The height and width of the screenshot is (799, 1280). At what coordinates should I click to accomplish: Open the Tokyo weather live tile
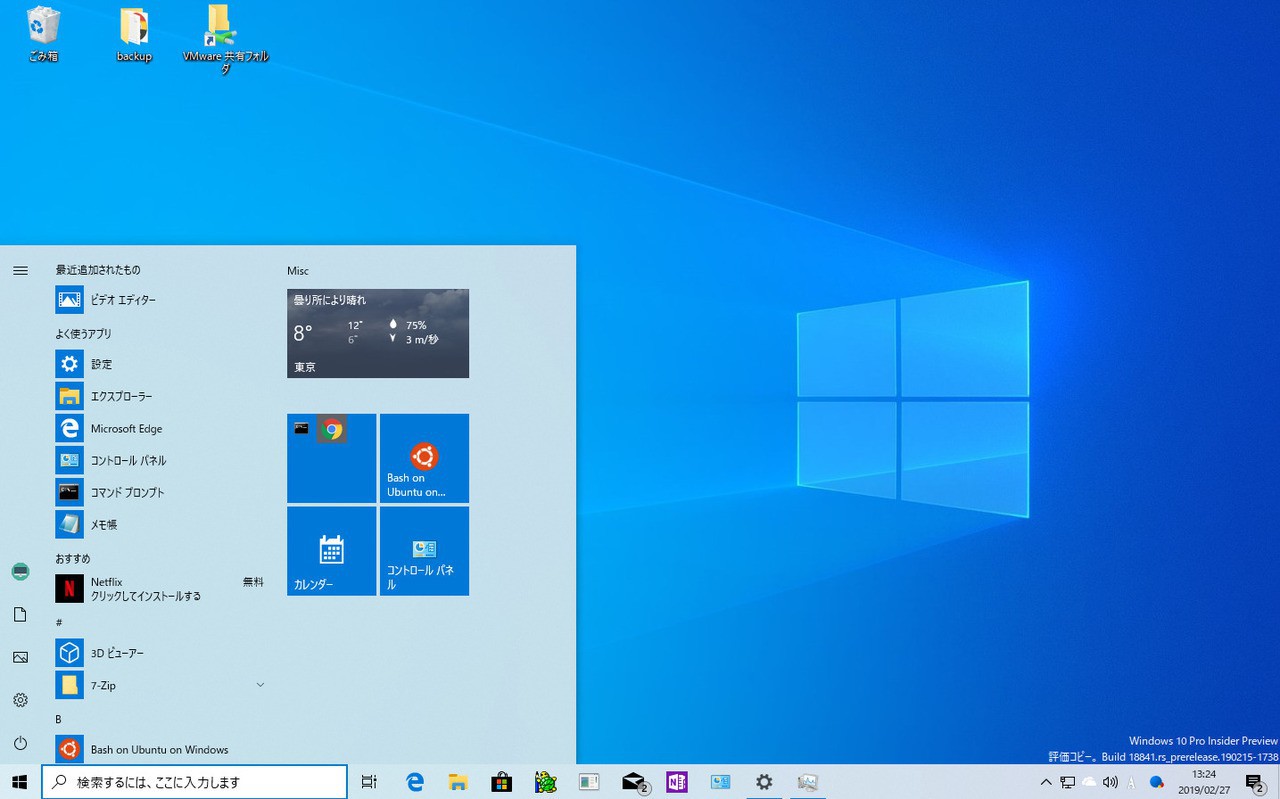[378, 333]
